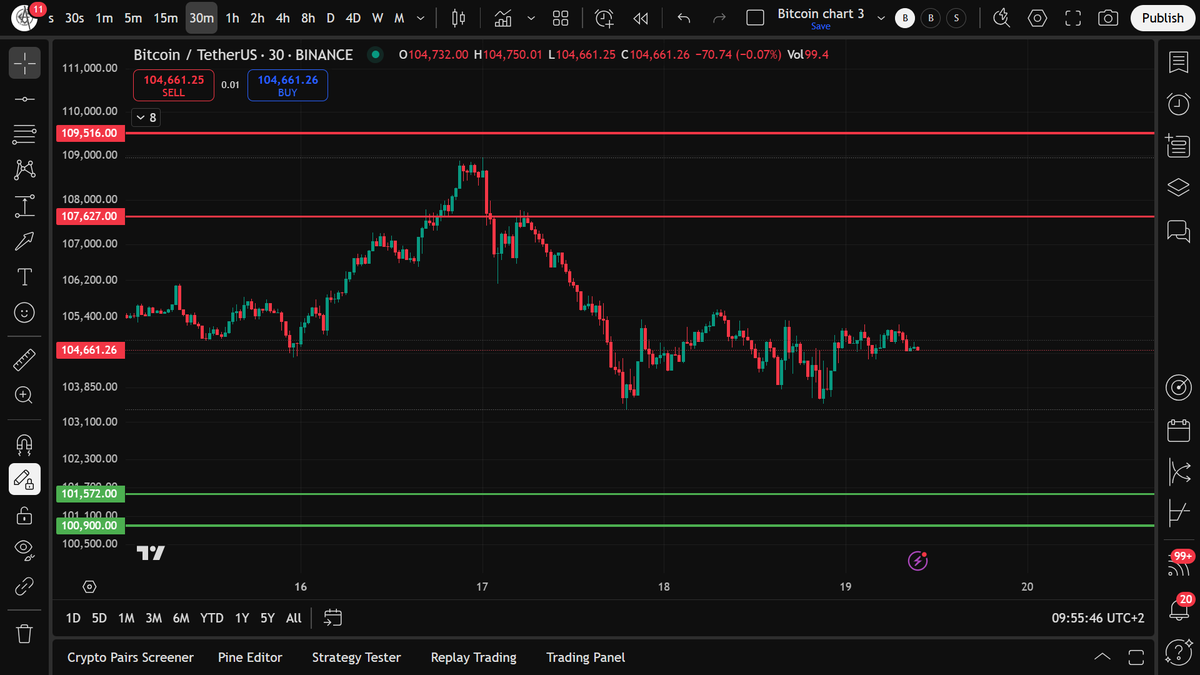Enter fullscreen mode

pos(1073,18)
